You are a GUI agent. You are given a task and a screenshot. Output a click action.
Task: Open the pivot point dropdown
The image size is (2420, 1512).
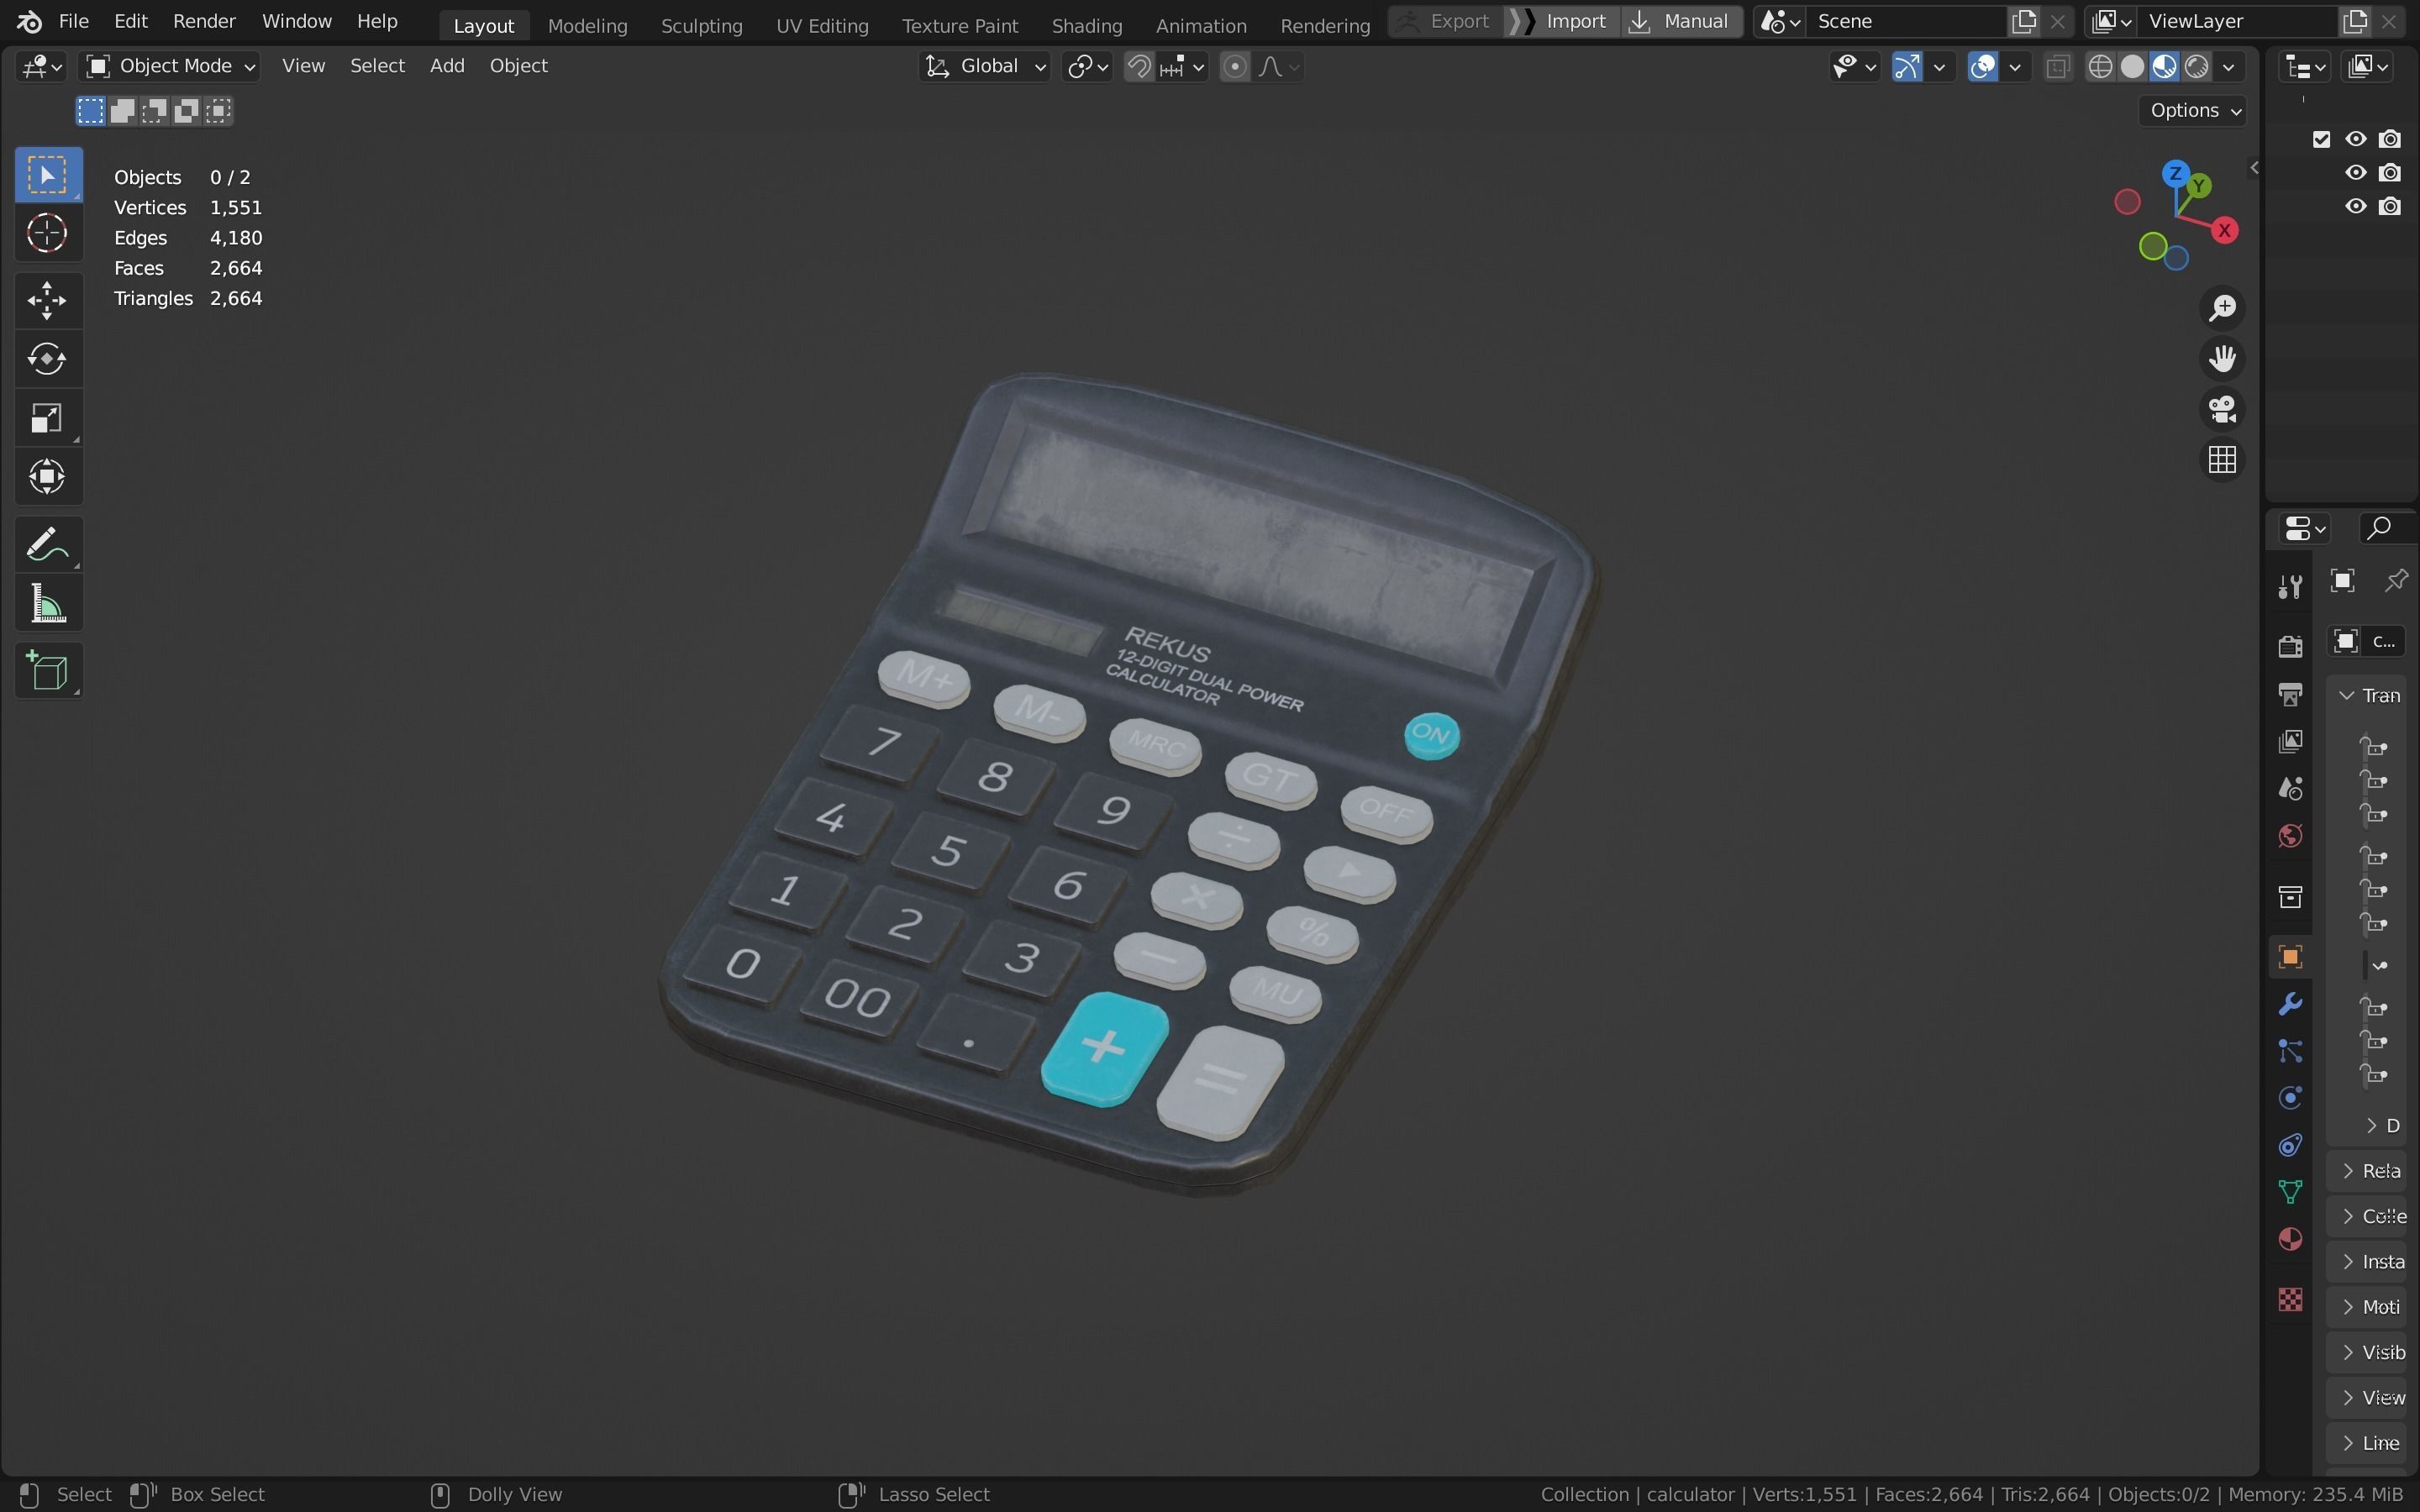coord(1087,67)
